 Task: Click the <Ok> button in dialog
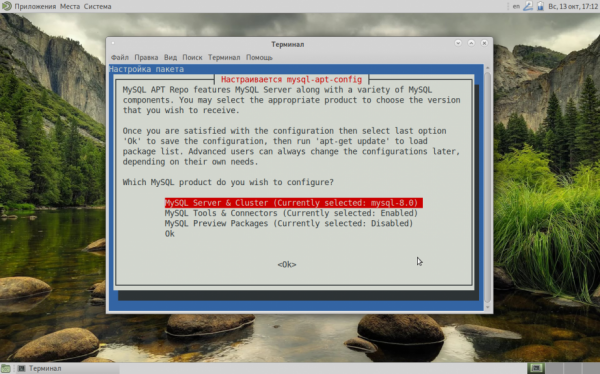click(287, 265)
